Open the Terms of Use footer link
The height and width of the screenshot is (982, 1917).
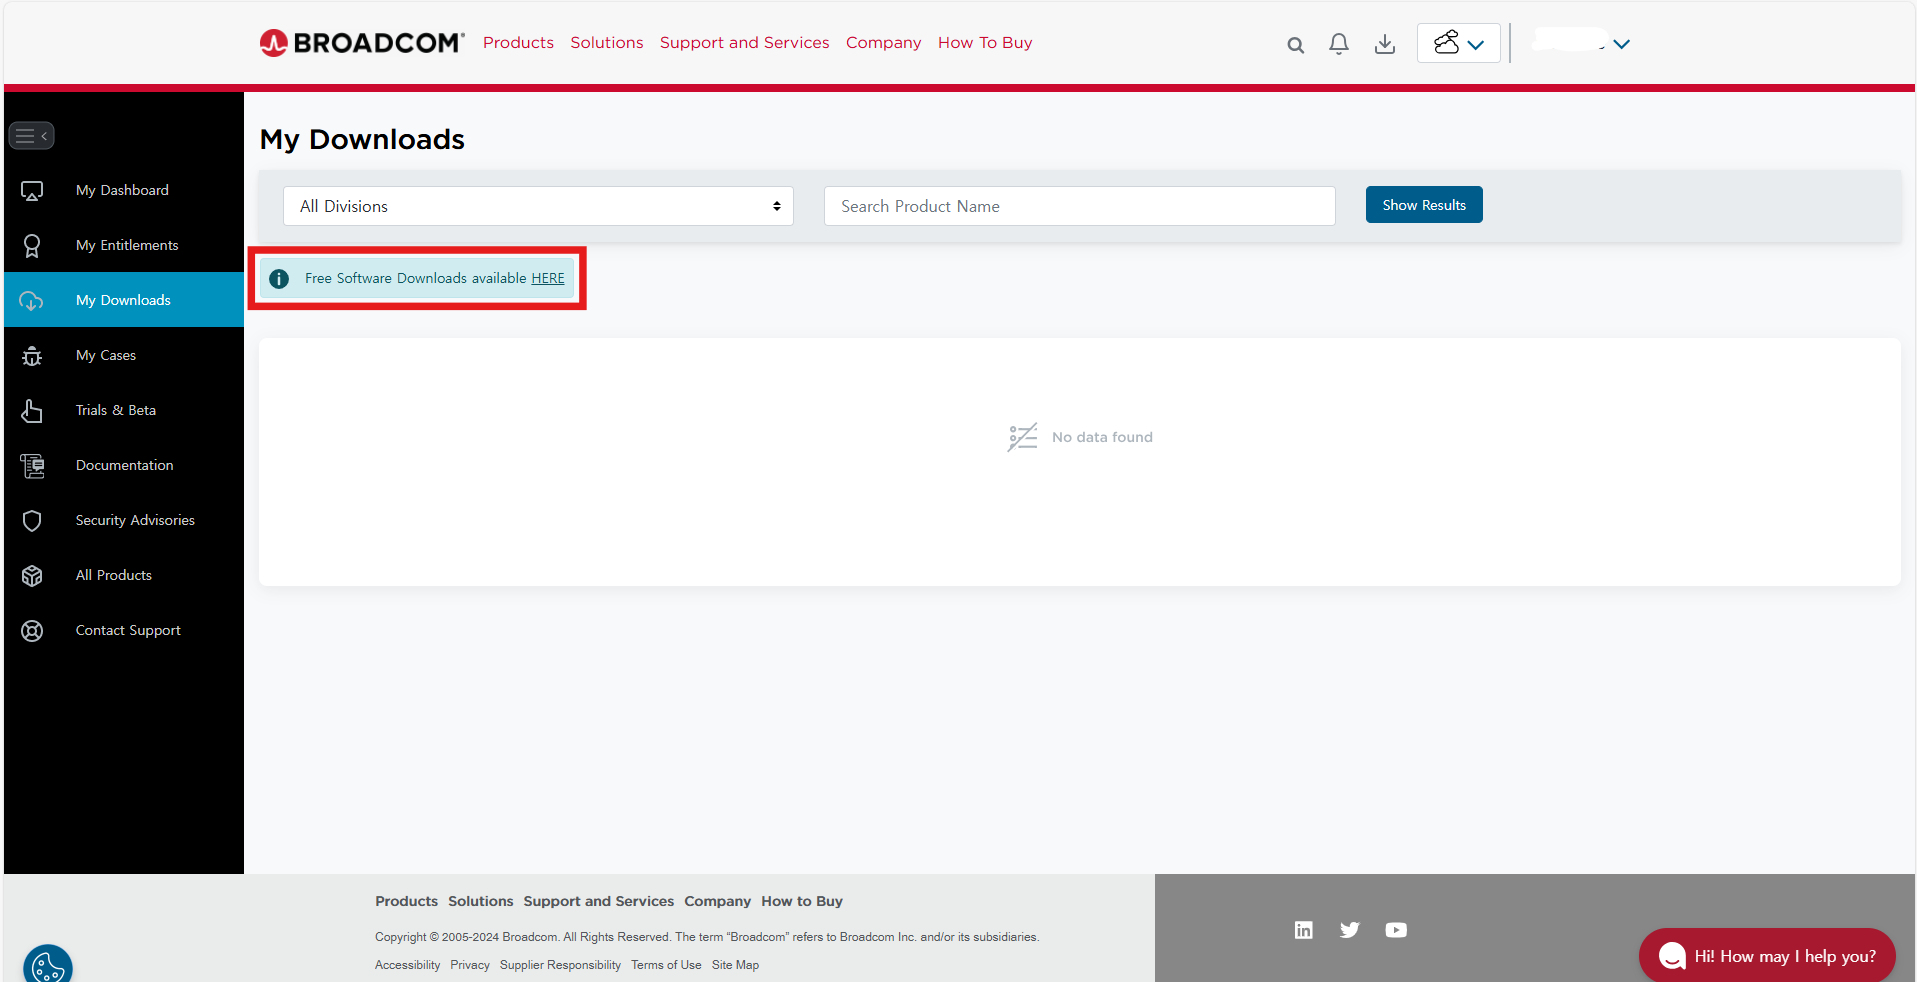pyautogui.click(x=666, y=965)
